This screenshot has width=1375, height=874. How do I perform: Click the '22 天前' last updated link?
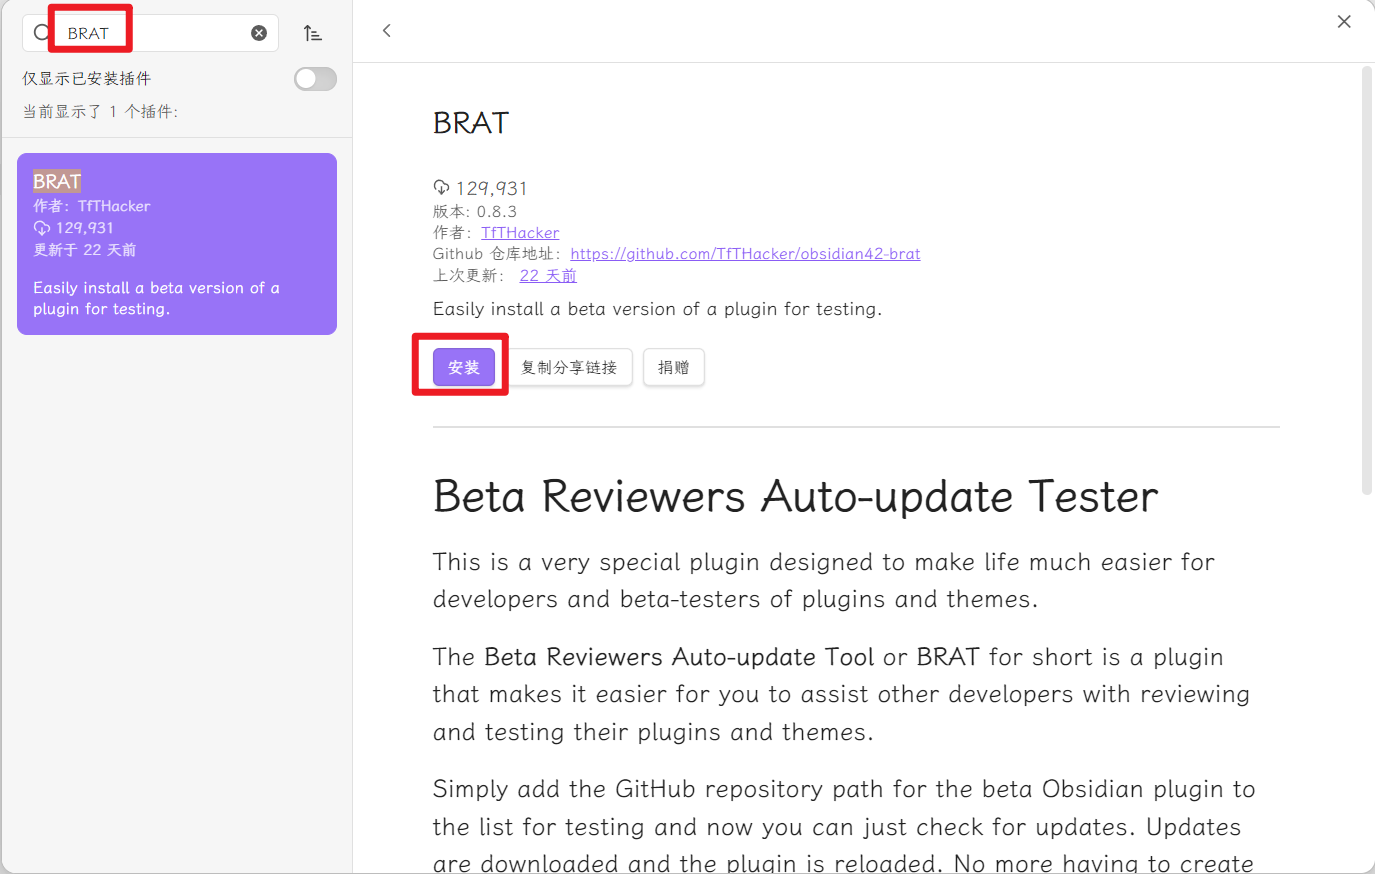pyautogui.click(x=548, y=276)
